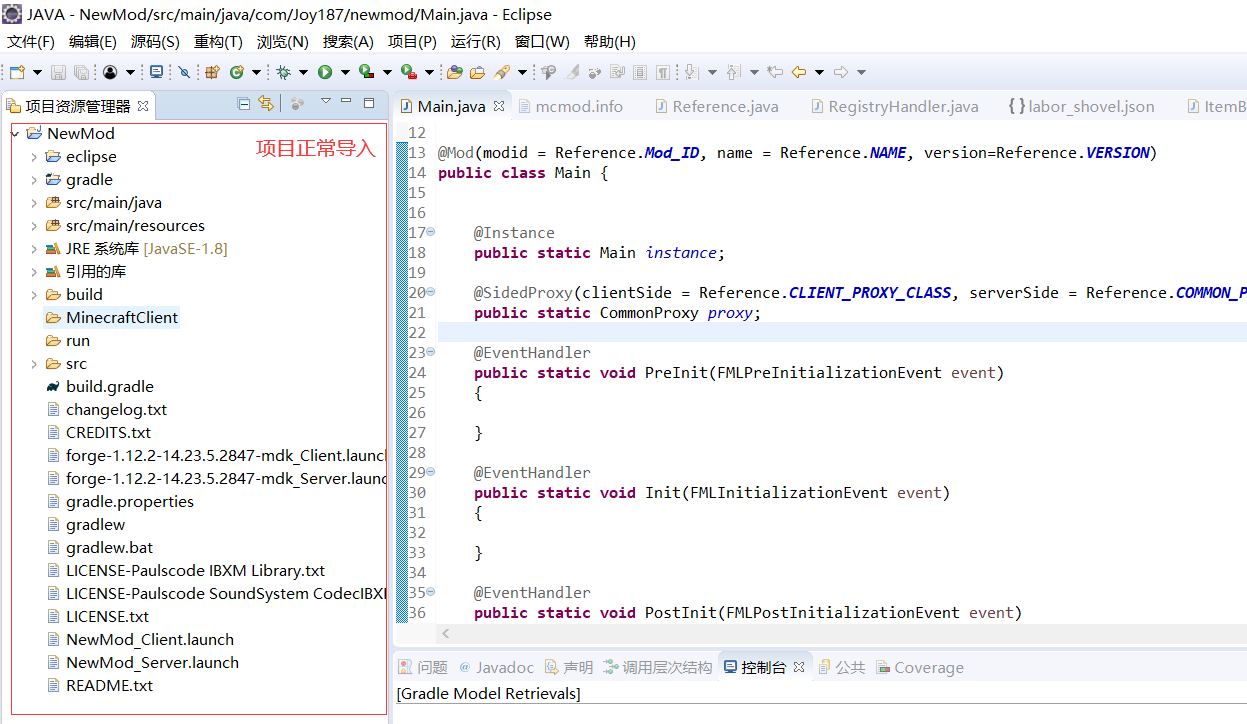Viewport: 1247px width, 724px height.
Task: Collapse the @Instance annotation fold on line 17
Action: point(431,232)
